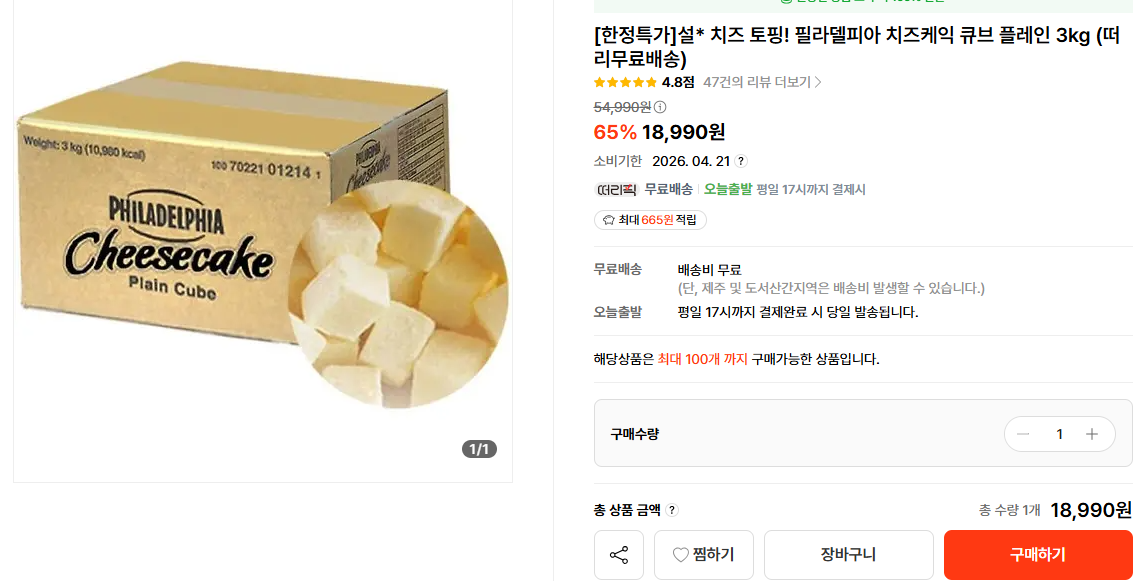Click the heart icon in 찜하기
This screenshot has height=581, width=1145.
tap(681, 555)
